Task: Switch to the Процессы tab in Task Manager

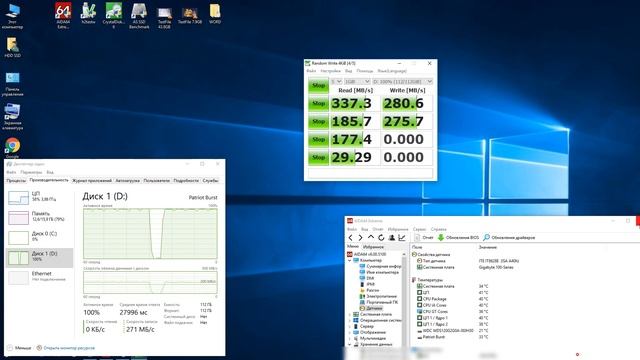Action: click(16, 180)
